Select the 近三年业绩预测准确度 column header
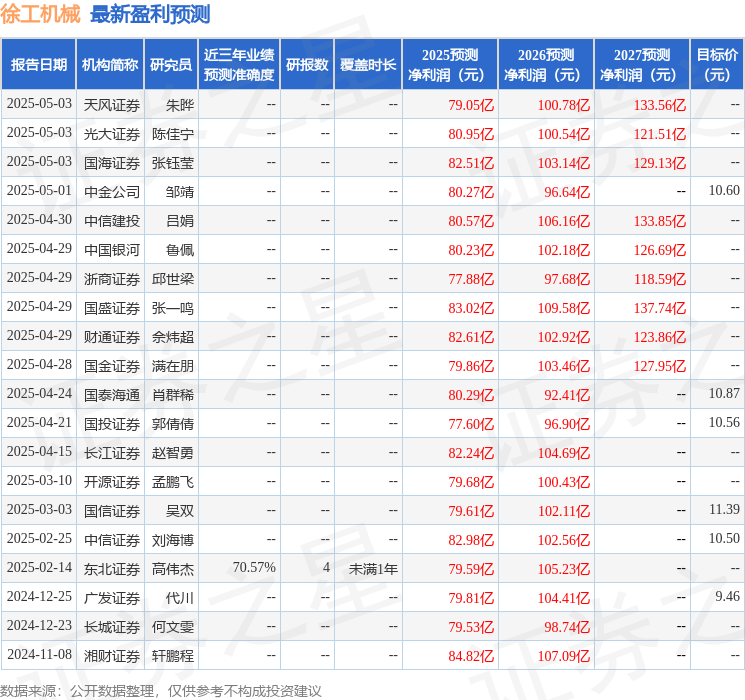This screenshot has width=745, height=700. [239, 65]
